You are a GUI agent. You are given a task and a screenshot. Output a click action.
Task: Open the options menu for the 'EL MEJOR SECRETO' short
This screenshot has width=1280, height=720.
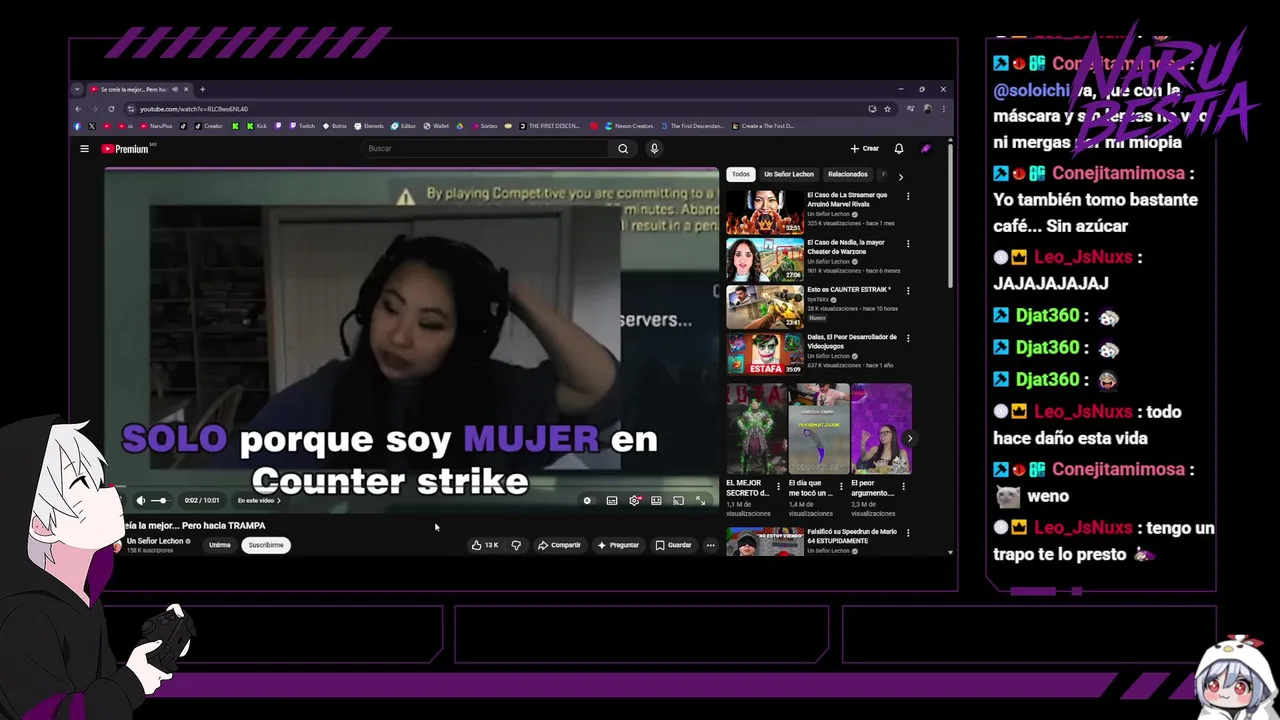(x=778, y=487)
